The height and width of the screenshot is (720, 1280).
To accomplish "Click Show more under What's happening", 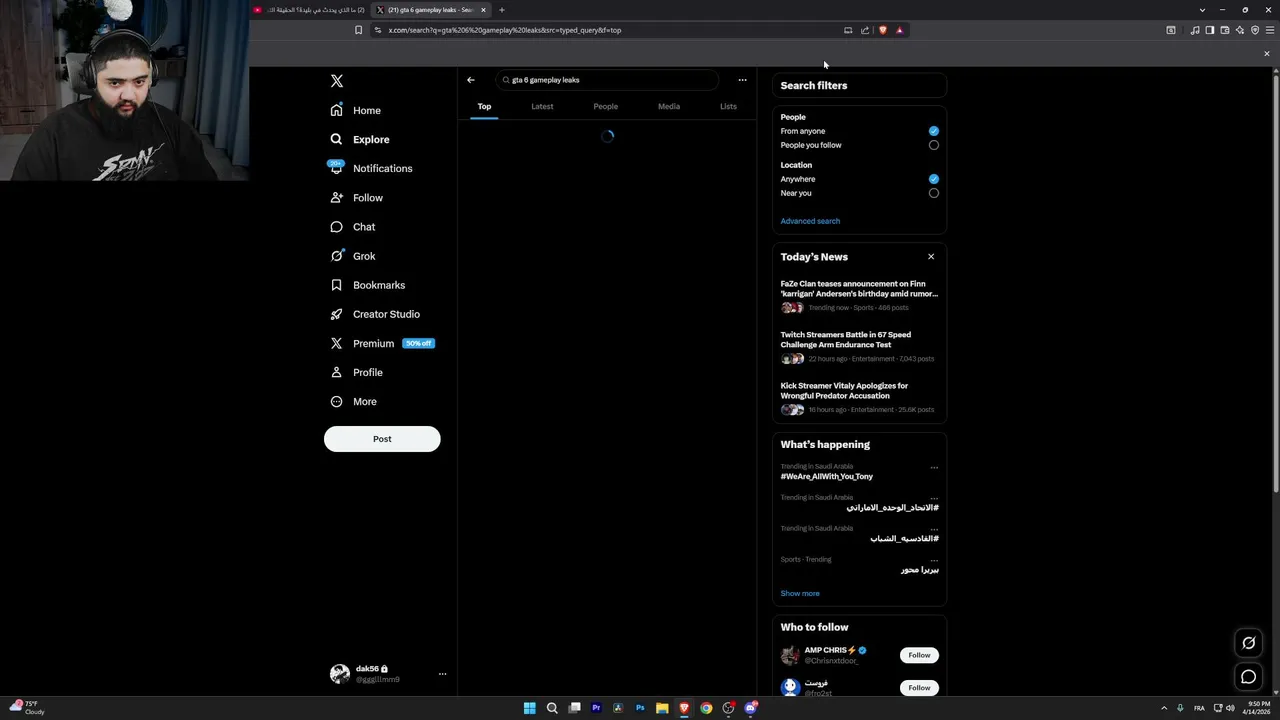I will [800, 593].
